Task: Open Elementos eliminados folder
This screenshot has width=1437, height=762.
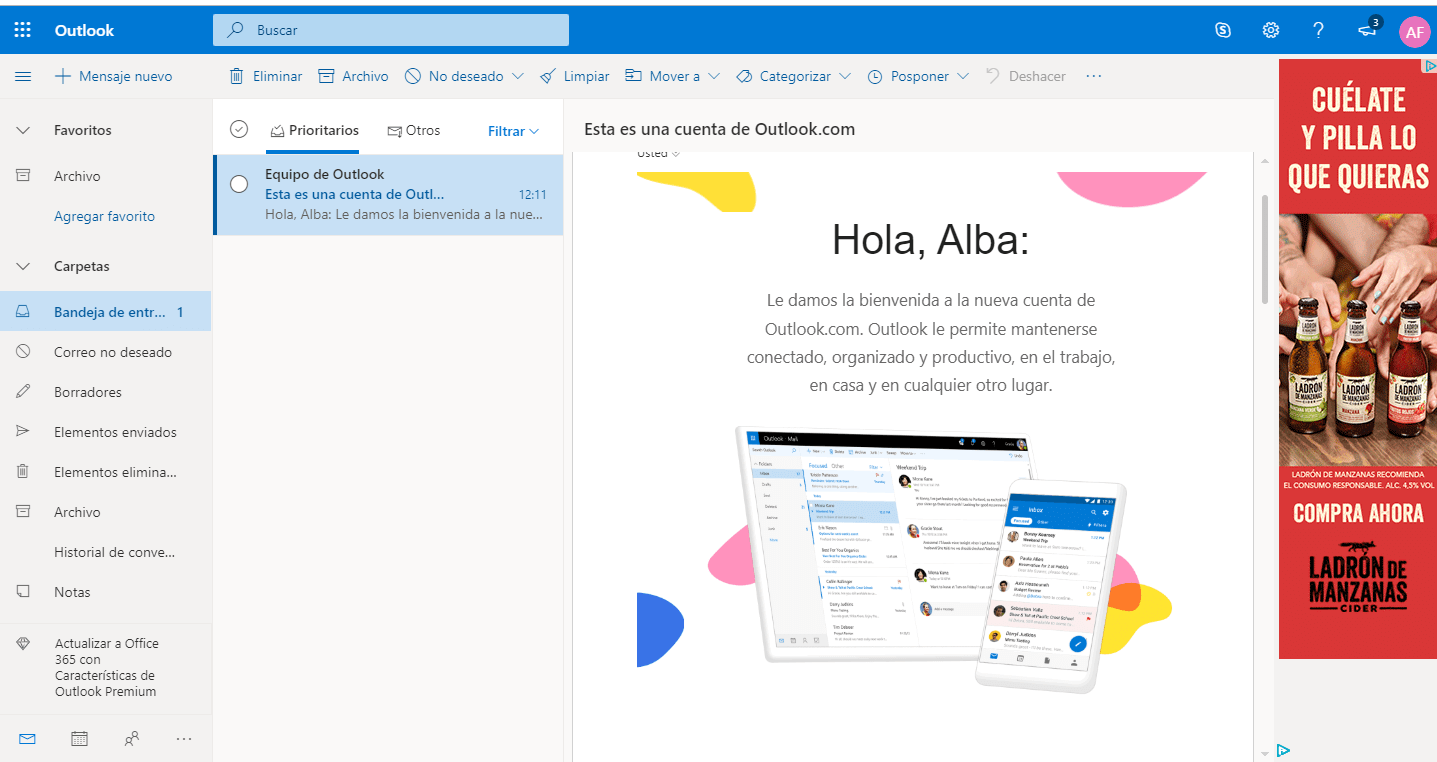Action: (x=105, y=472)
